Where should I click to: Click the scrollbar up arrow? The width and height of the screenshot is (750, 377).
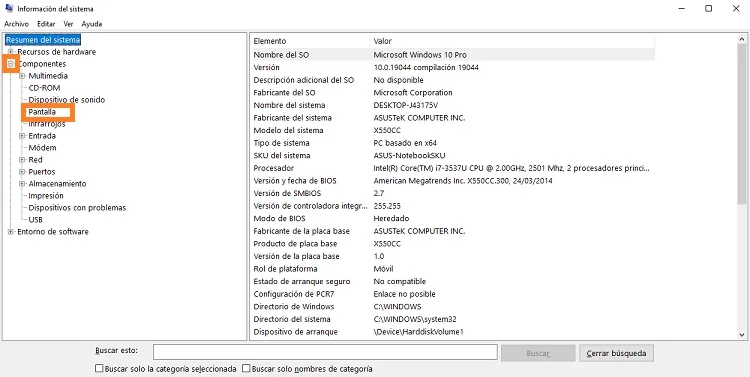[742, 40]
